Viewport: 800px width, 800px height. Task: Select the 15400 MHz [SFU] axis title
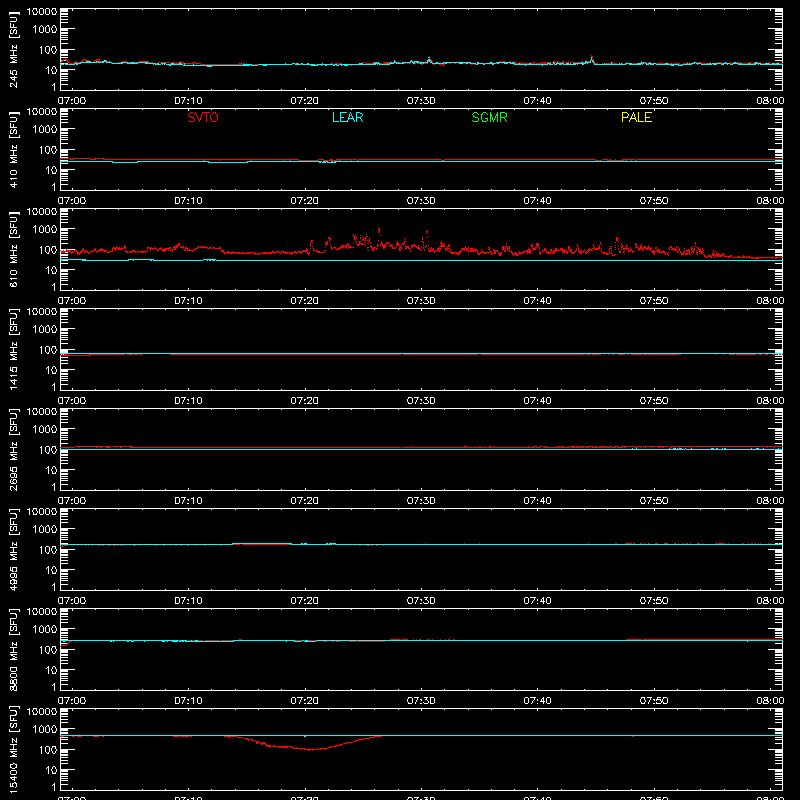13,749
